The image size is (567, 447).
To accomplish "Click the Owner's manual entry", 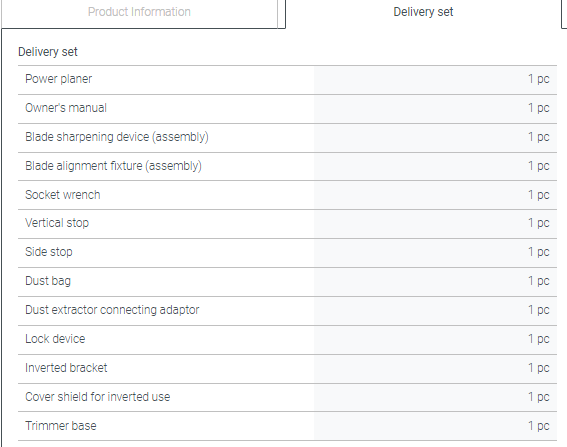I will [x=66, y=108].
